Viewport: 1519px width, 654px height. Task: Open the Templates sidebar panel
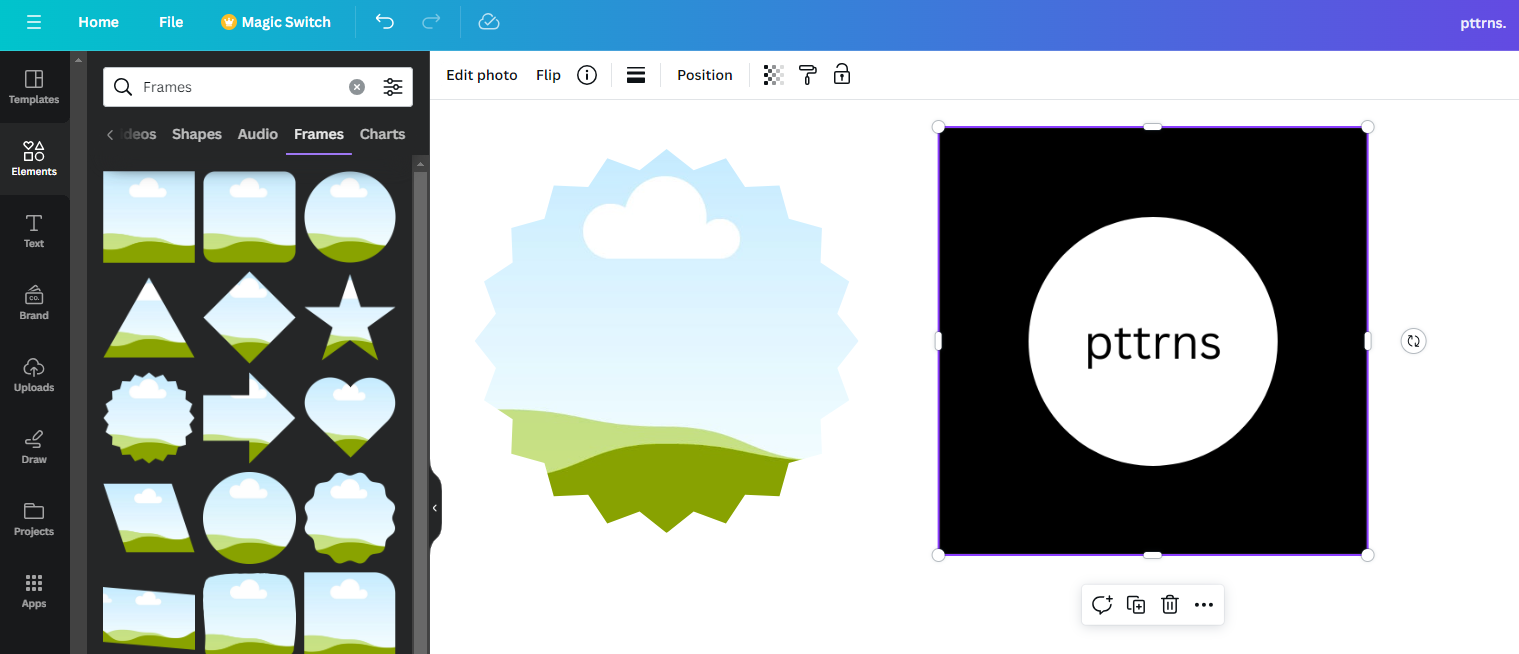[x=34, y=87]
